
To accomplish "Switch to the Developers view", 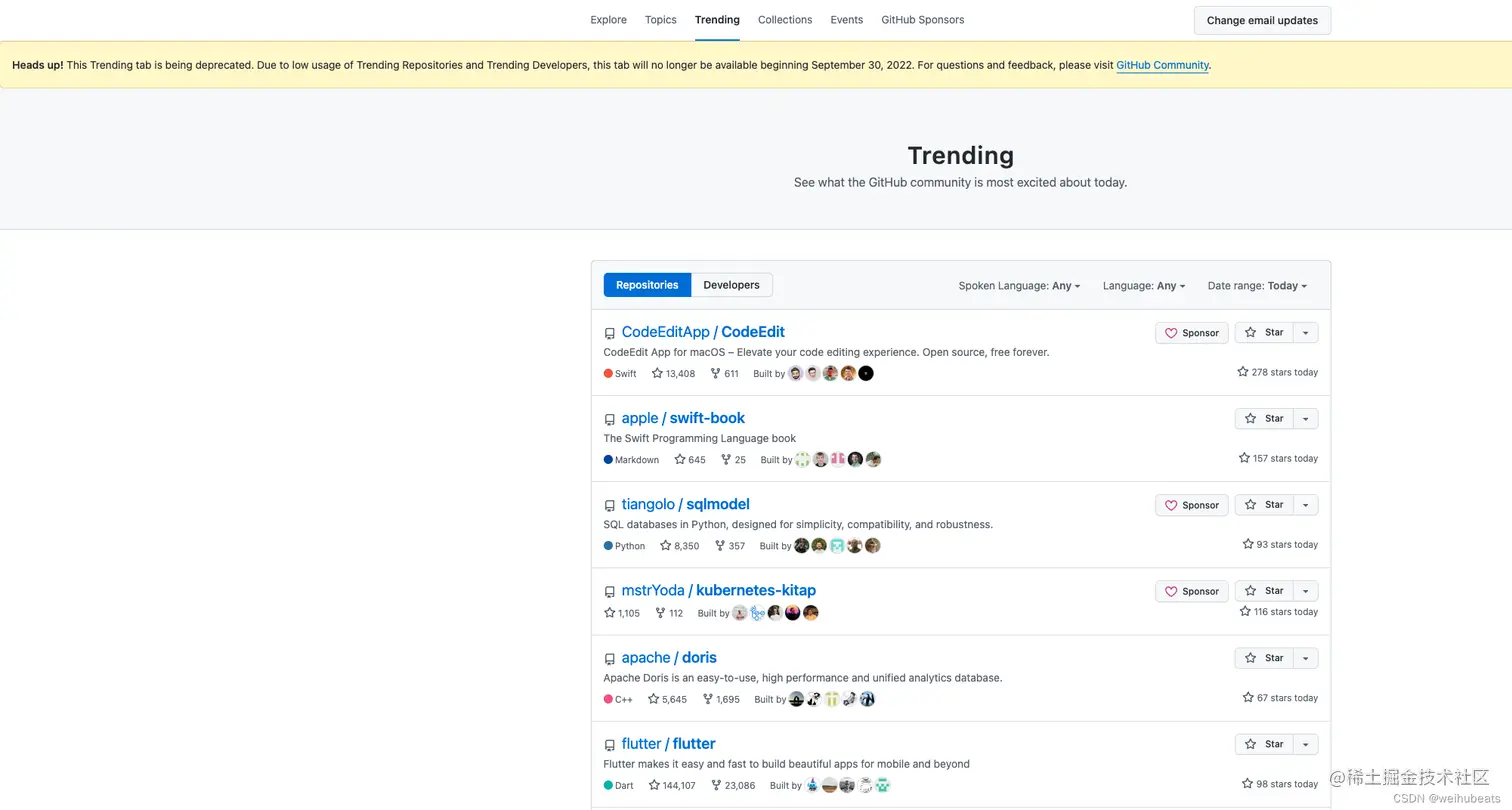I will click(x=731, y=285).
